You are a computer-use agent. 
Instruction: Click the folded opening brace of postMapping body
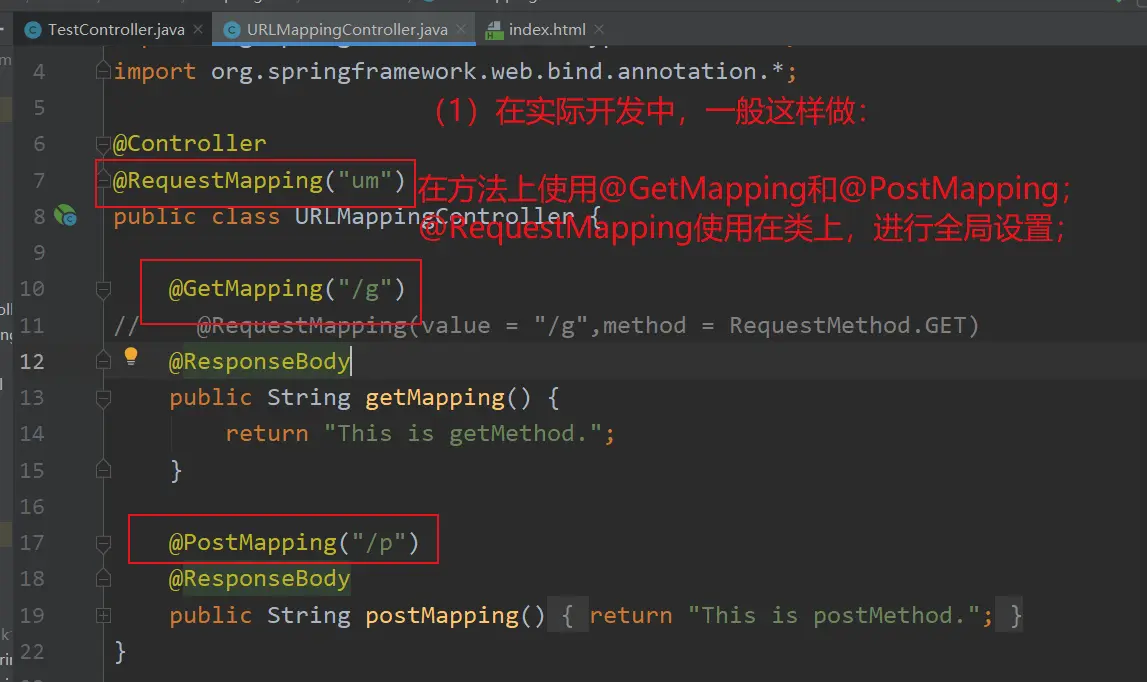(x=568, y=615)
